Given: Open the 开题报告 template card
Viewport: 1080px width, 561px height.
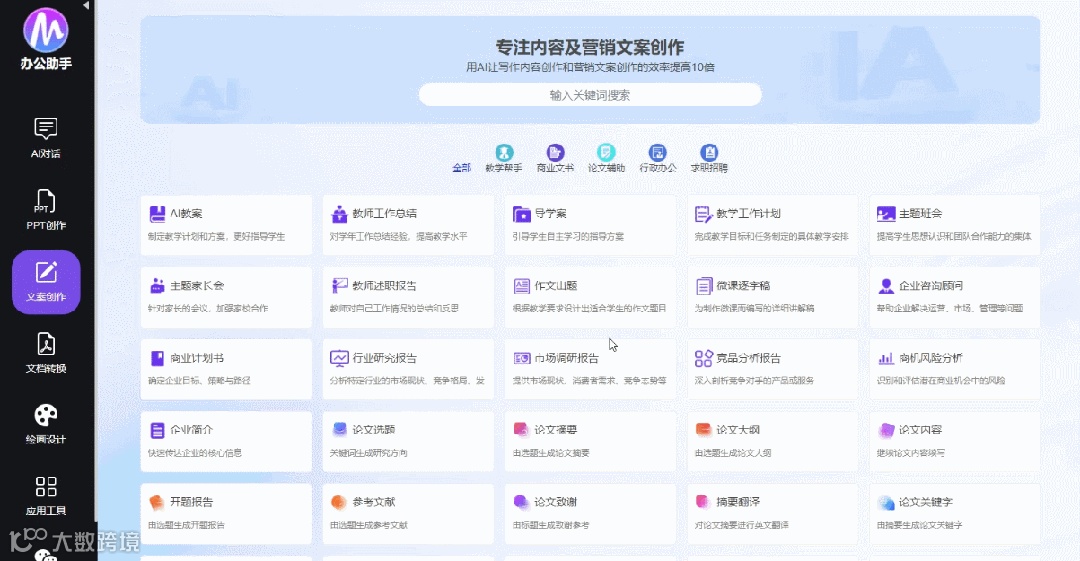Looking at the screenshot, I should (226, 513).
